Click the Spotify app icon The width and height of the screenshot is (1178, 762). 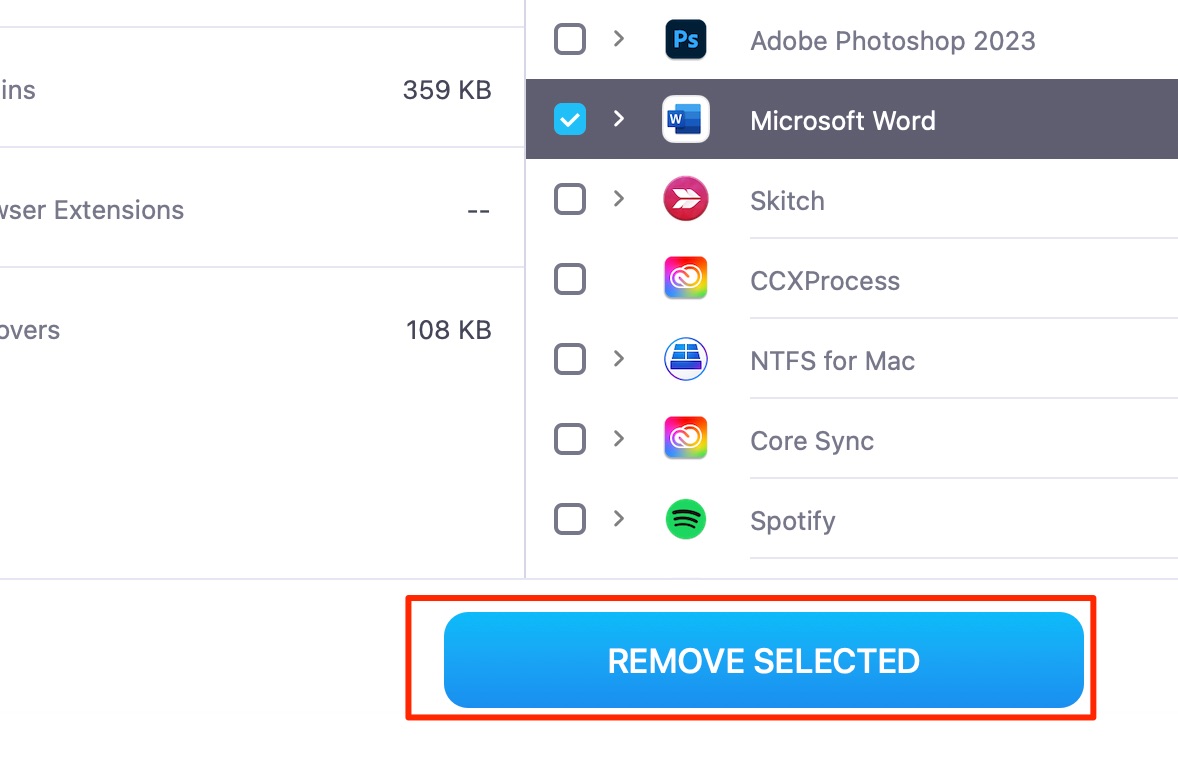[x=685, y=519]
